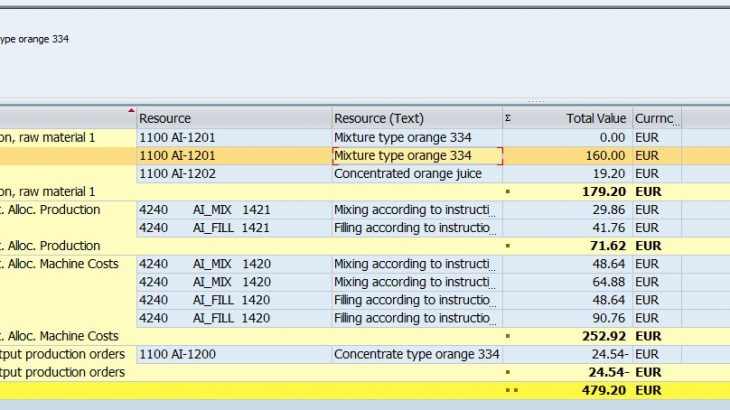Collapse the subtotal marker beside 252.92
The width and height of the screenshot is (730, 410).
508,336
